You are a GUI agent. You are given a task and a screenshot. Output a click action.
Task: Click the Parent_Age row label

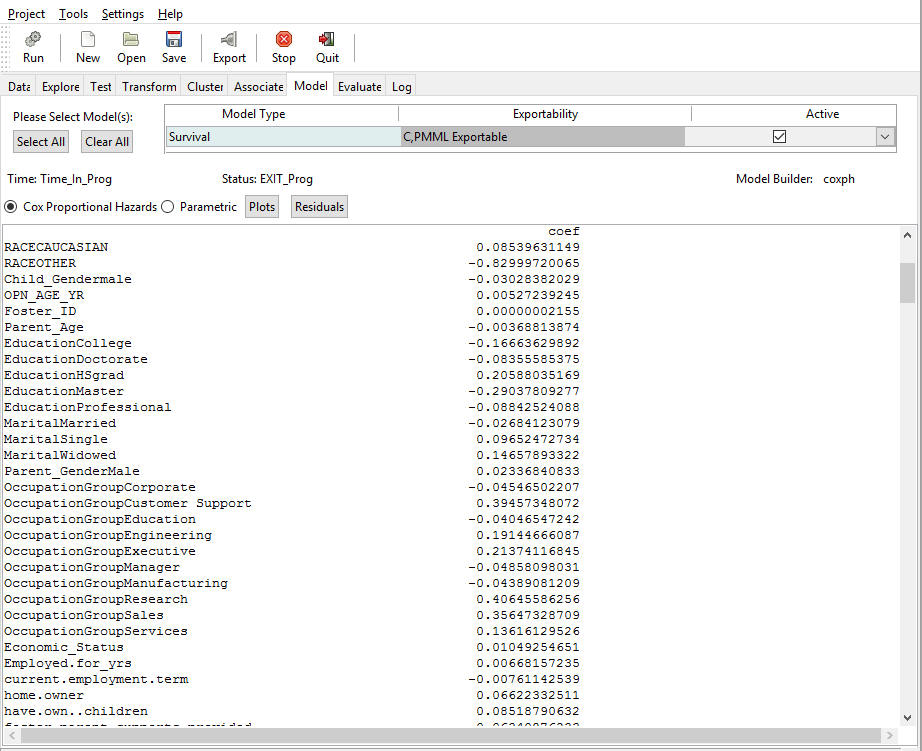(x=44, y=327)
